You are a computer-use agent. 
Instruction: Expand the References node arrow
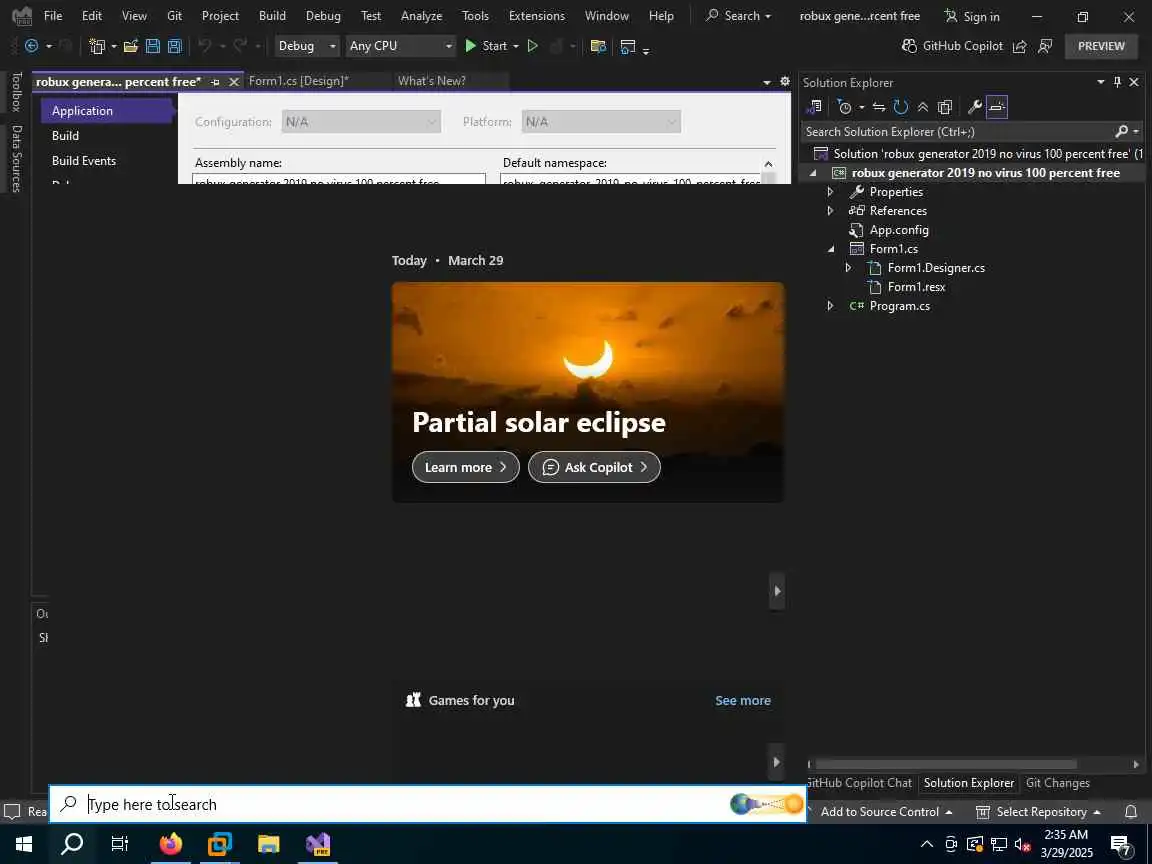(830, 211)
